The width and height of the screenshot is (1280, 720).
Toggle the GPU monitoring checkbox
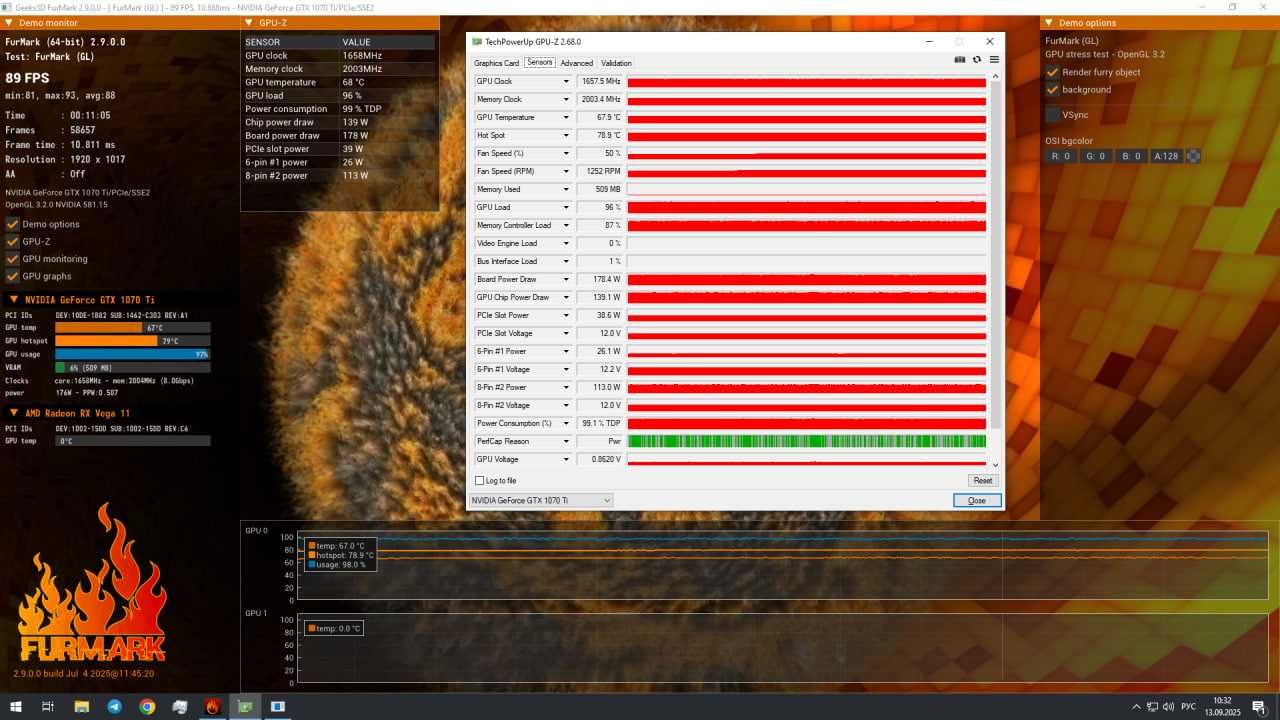tap(13, 259)
